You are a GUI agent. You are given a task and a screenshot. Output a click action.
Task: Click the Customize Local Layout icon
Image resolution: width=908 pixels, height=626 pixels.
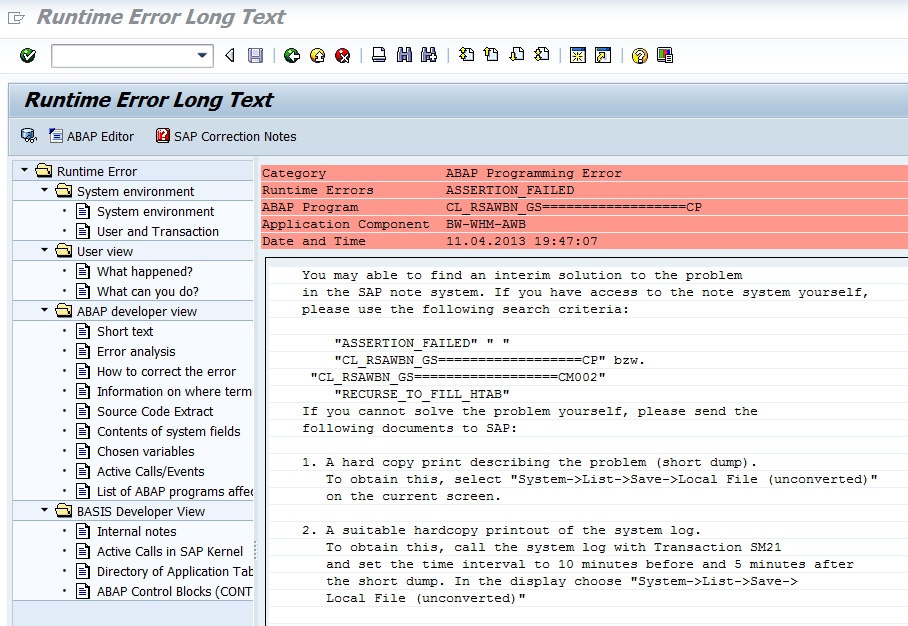click(x=665, y=56)
